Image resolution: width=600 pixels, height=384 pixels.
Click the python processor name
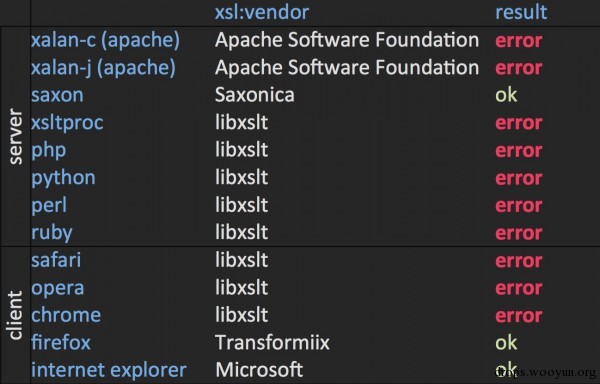point(63,178)
